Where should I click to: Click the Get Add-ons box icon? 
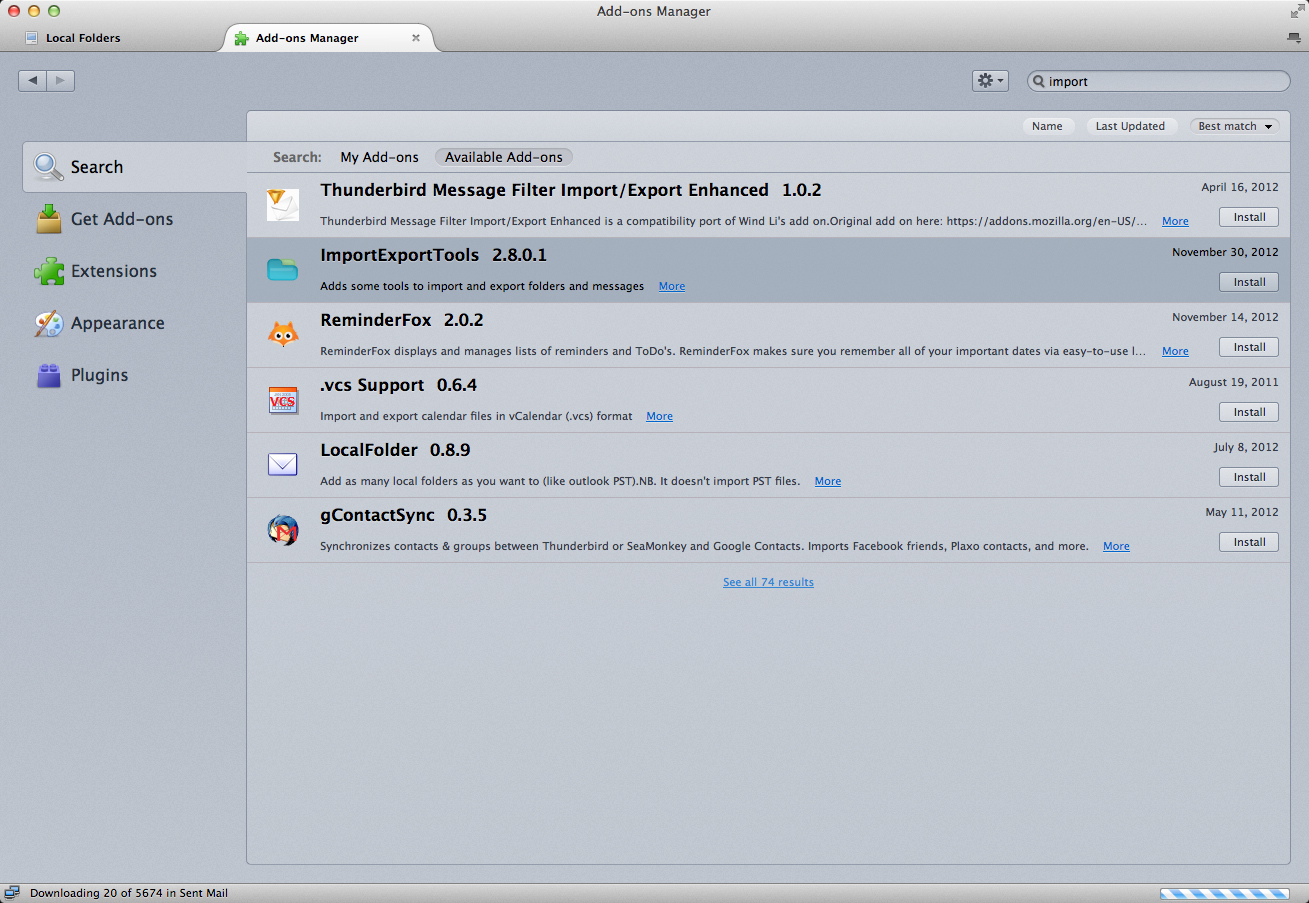tap(49, 219)
